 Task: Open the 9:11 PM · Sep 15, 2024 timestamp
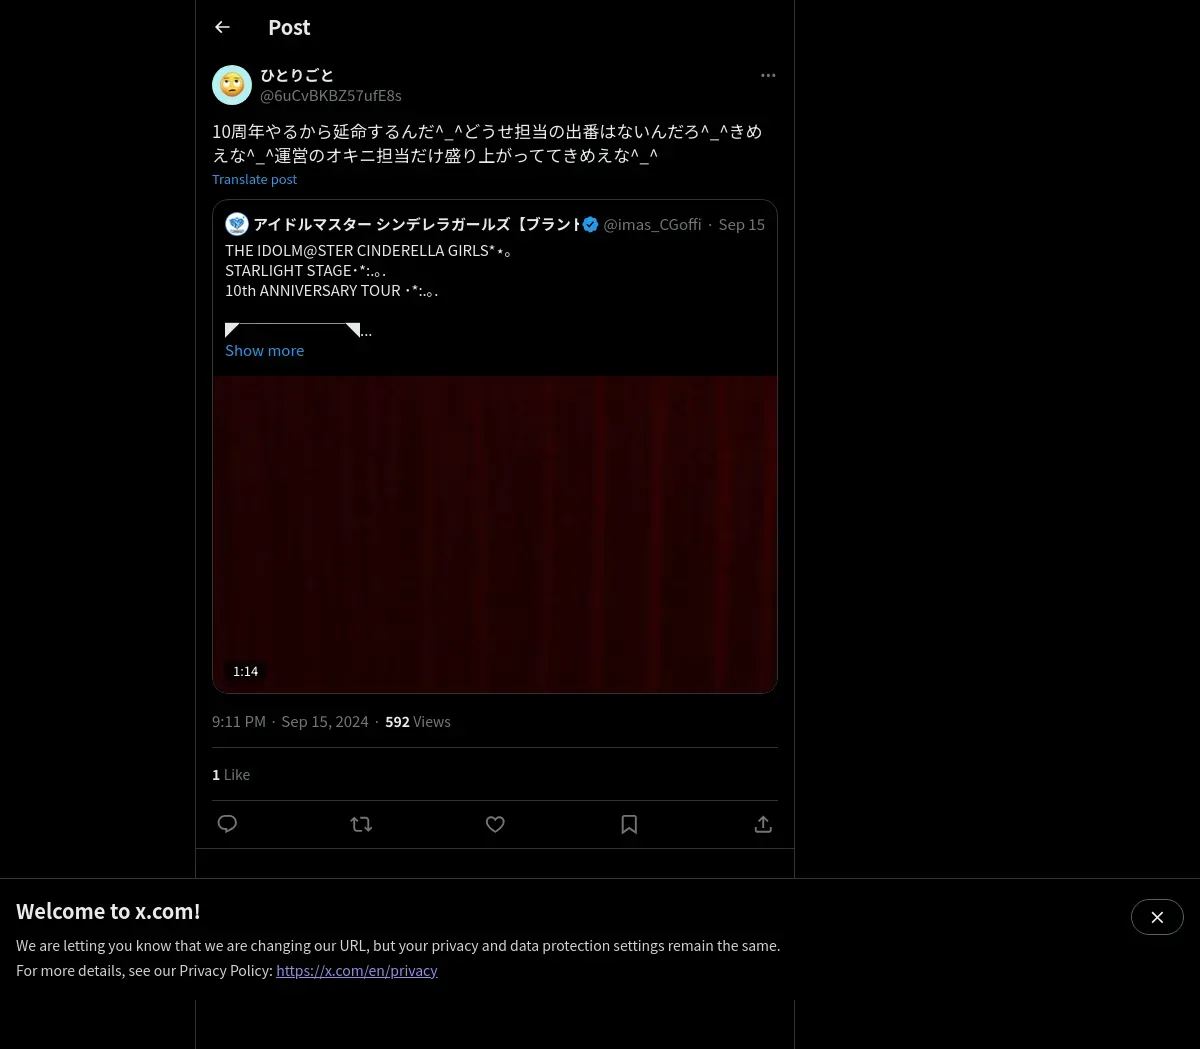[290, 721]
